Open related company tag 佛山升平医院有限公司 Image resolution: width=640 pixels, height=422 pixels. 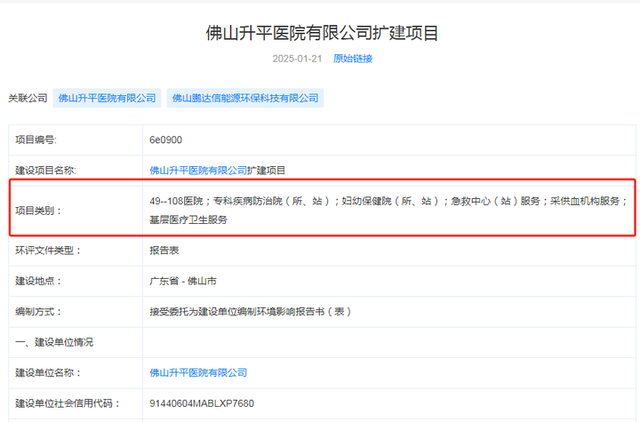click(x=107, y=98)
